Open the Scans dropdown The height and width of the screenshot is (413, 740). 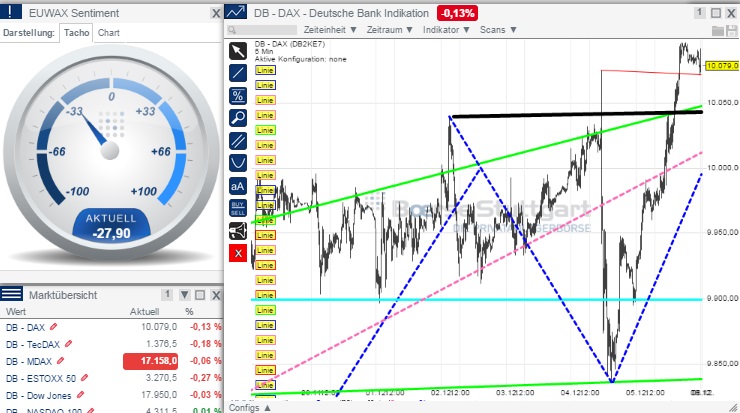(498, 30)
